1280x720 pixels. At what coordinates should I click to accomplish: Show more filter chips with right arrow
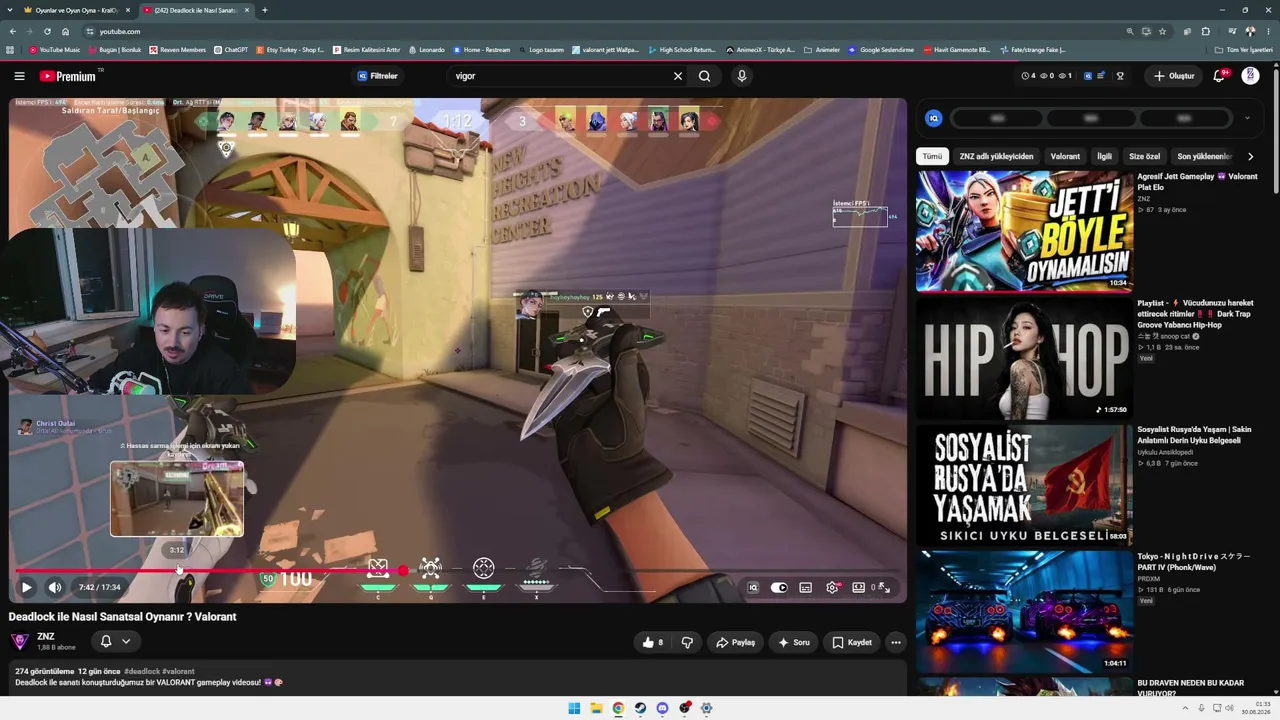[x=1250, y=156]
